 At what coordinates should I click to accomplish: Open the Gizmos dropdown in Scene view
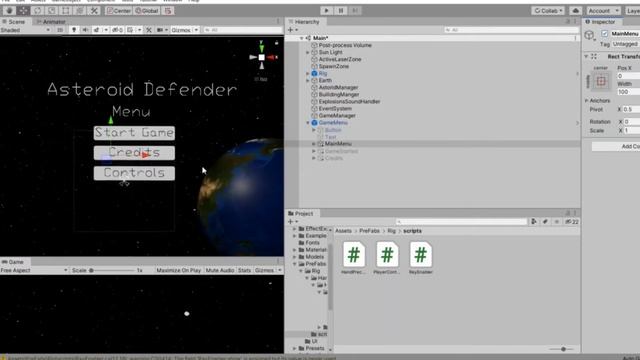184,30
